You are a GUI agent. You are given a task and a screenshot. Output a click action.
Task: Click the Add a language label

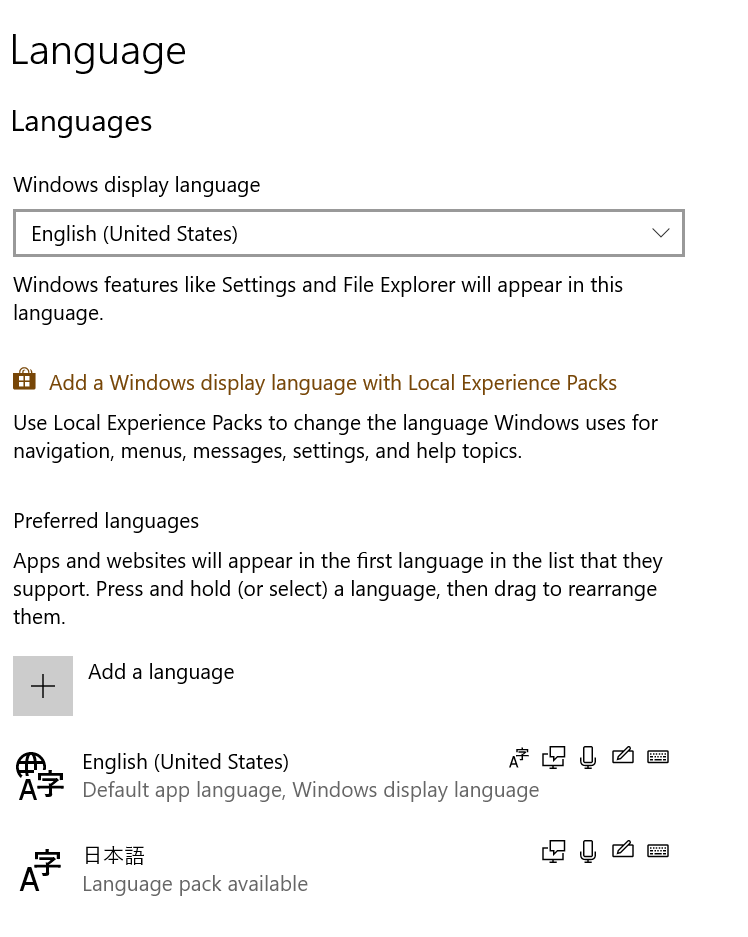(x=161, y=672)
